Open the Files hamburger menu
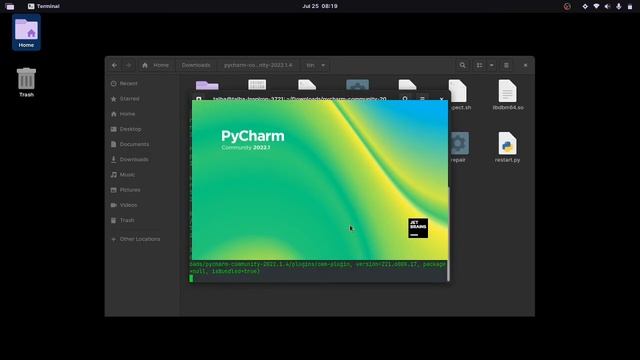This screenshot has width=640, height=360. click(x=506, y=65)
